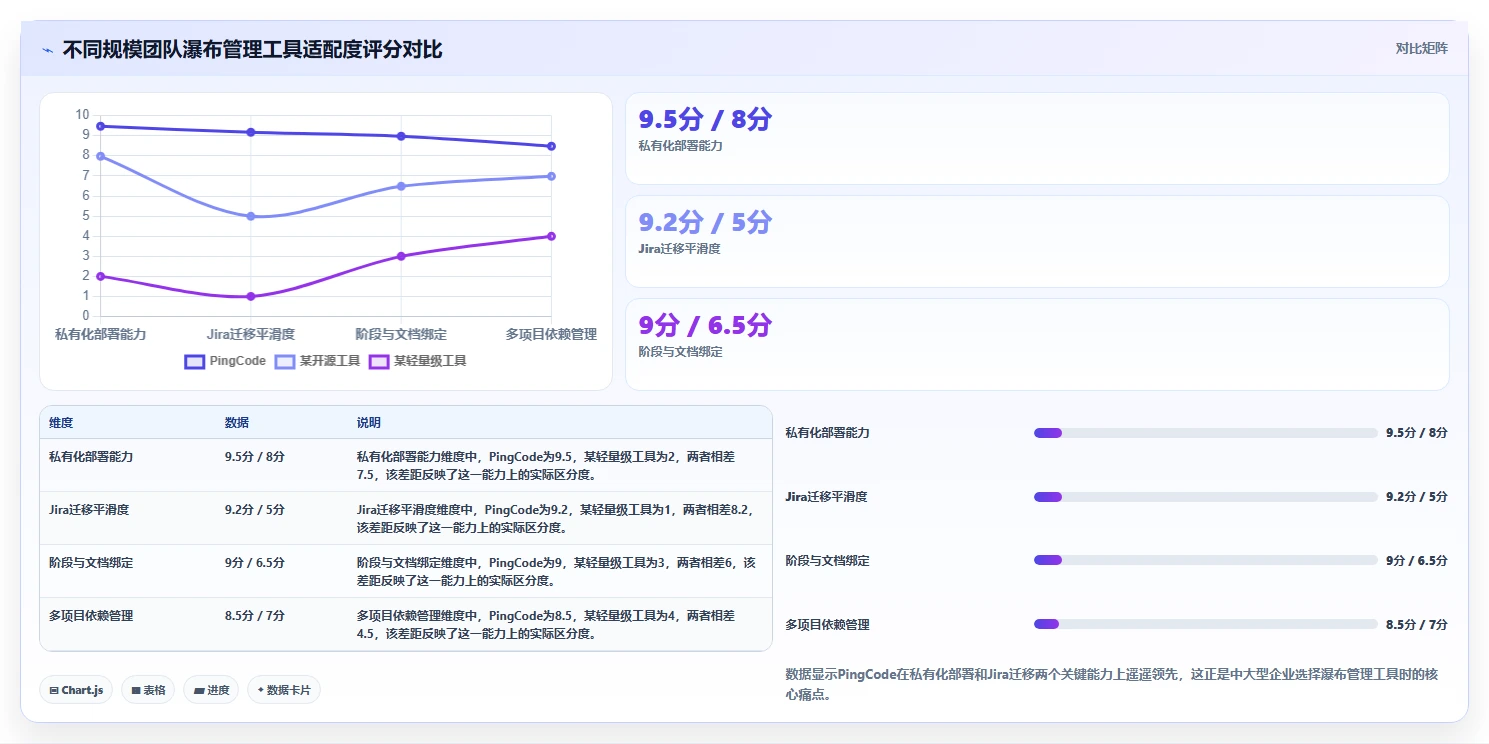
Task: Toggle the 某开源工具 legend swatch
Action: click(x=285, y=361)
